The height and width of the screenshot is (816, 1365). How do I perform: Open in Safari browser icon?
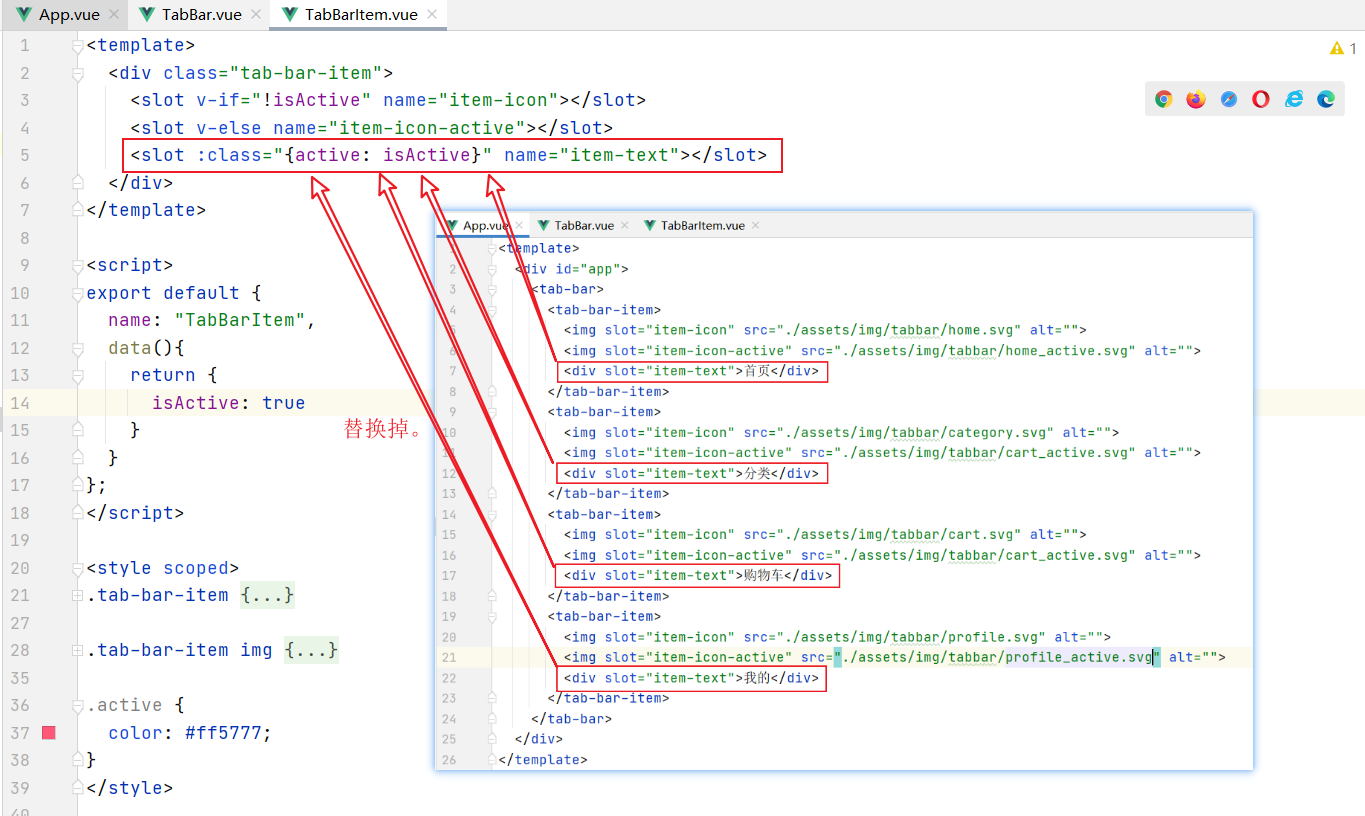tap(1229, 99)
